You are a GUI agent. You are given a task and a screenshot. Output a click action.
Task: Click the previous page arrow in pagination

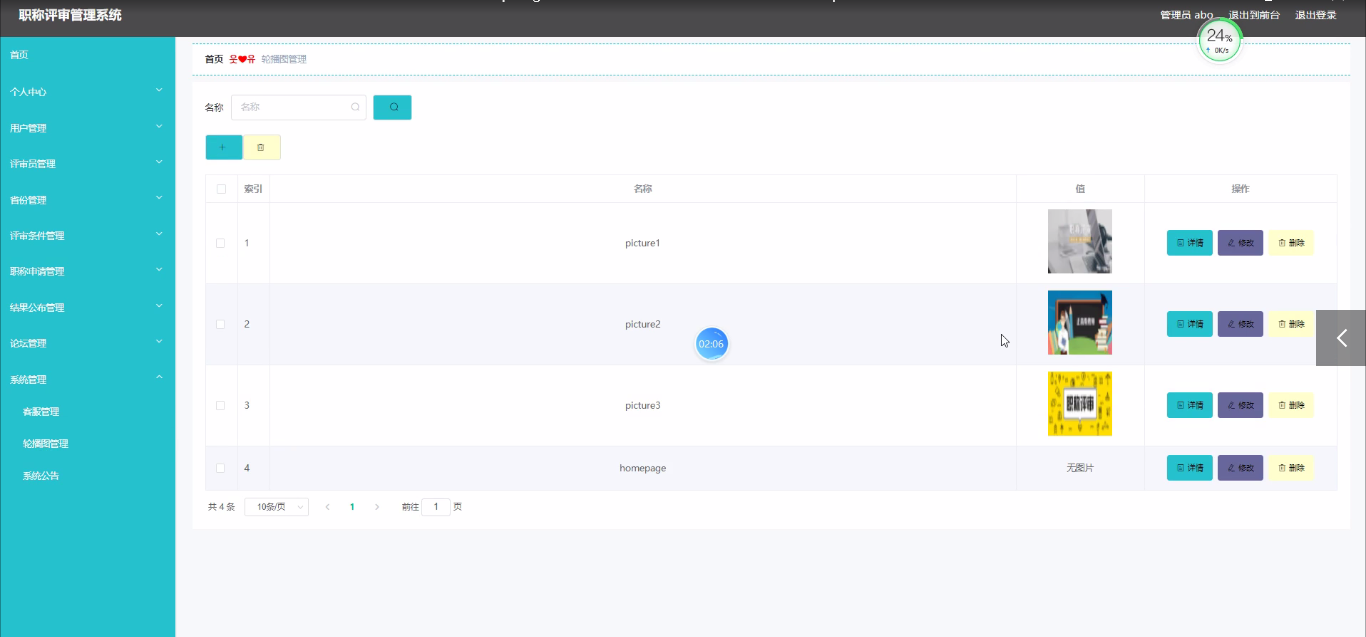pos(327,507)
